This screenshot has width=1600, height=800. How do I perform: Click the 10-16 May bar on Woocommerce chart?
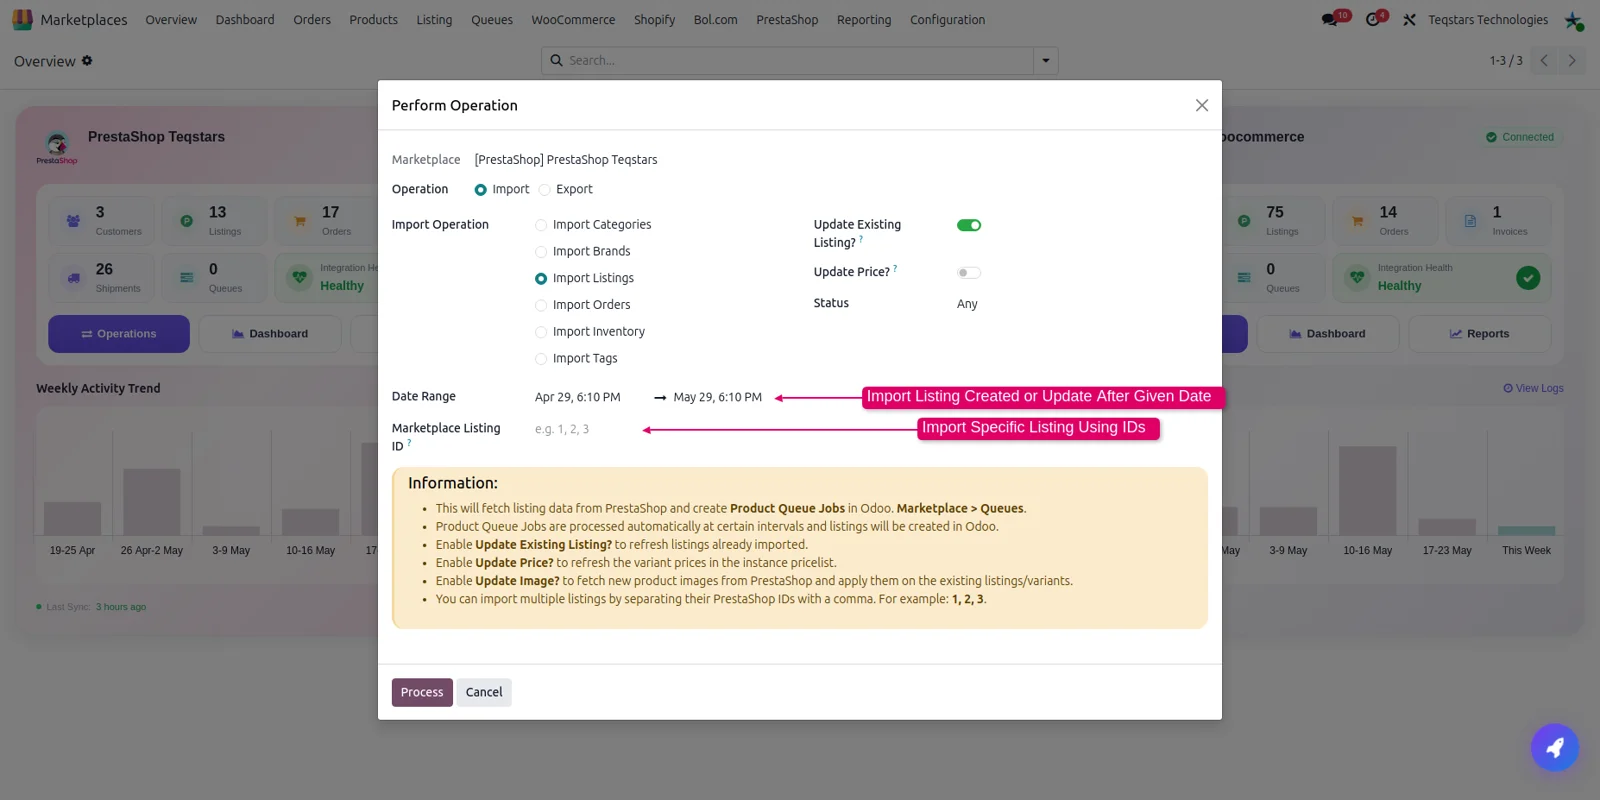[1367, 491]
